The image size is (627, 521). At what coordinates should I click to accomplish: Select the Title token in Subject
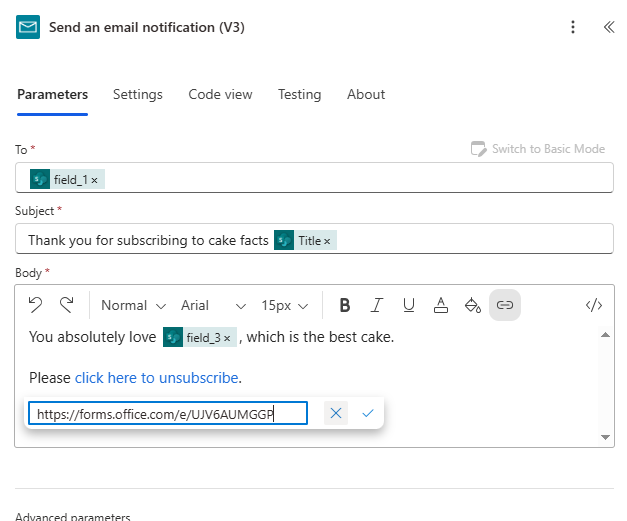pyautogui.click(x=305, y=240)
